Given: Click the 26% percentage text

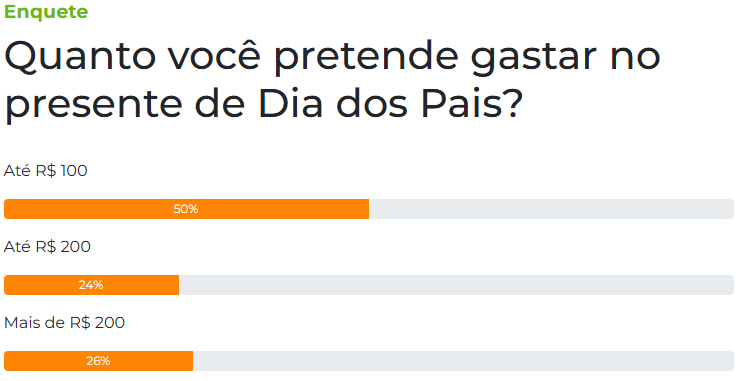Looking at the screenshot, I should (x=98, y=361).
